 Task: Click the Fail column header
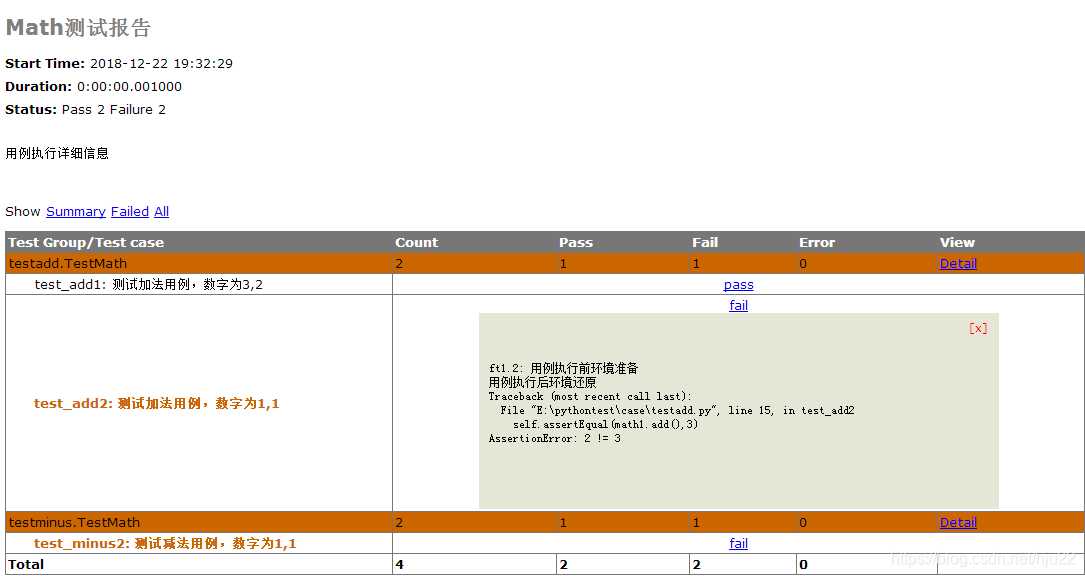click(705, 243)
